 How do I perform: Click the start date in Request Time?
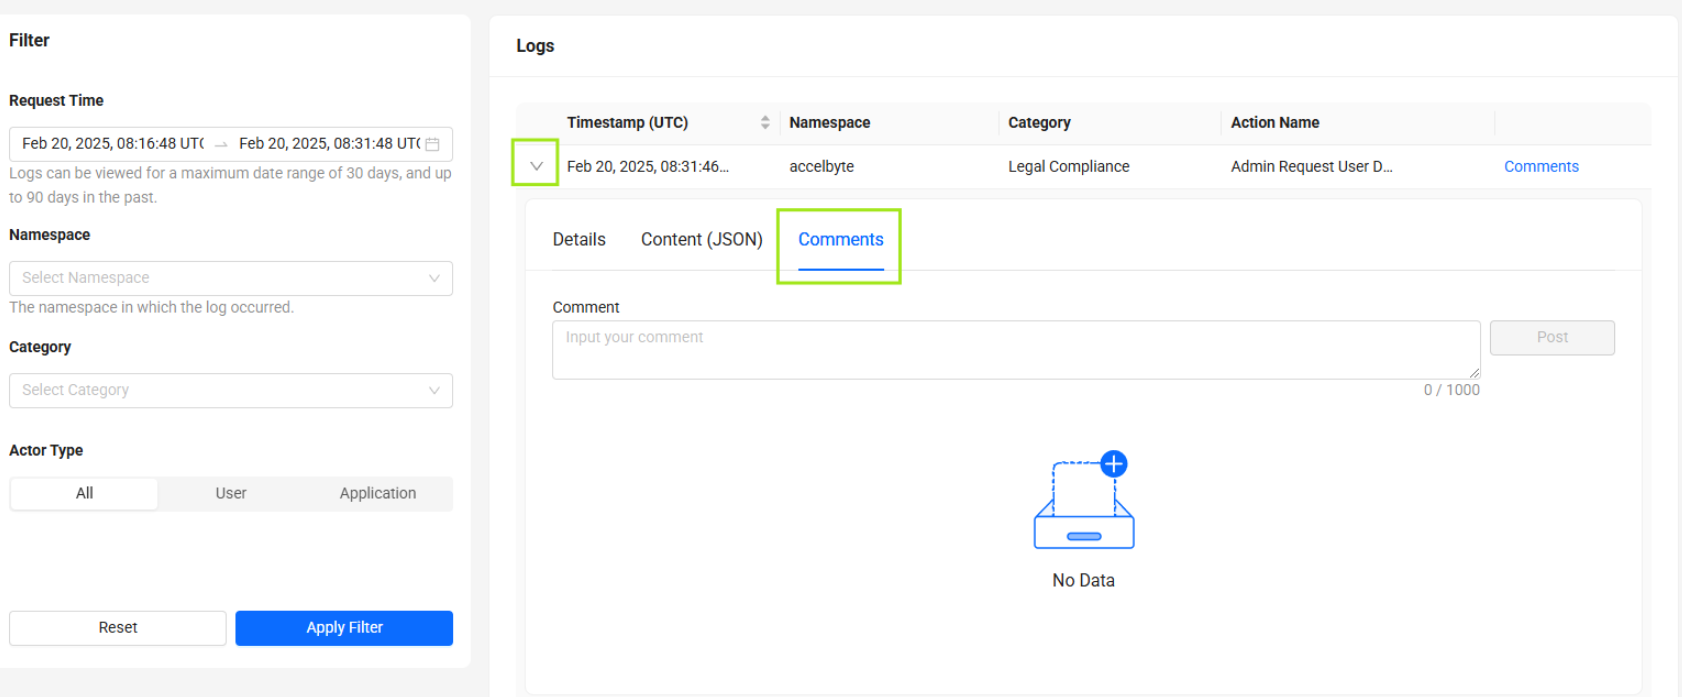(113, 144)
